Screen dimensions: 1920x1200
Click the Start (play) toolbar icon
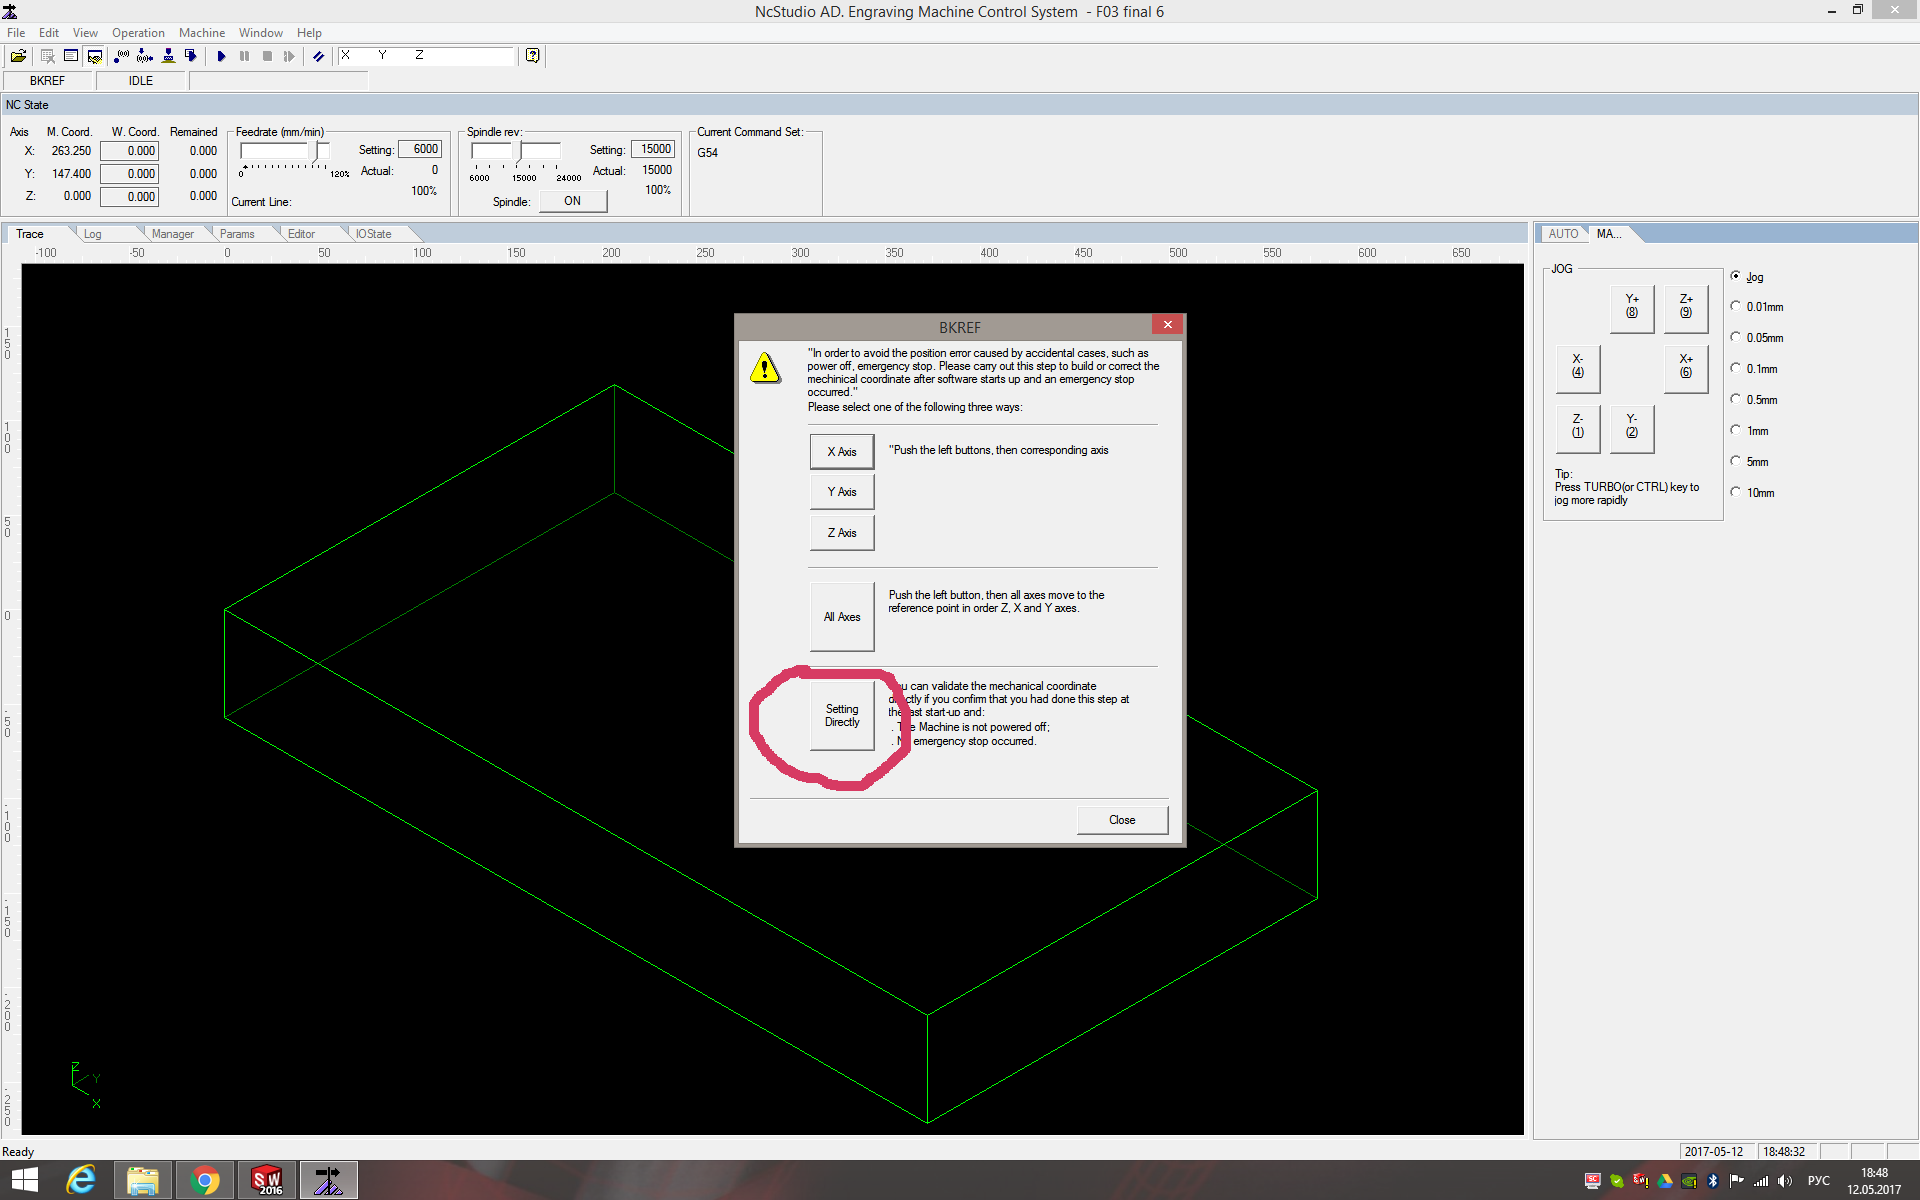[221, 56]
